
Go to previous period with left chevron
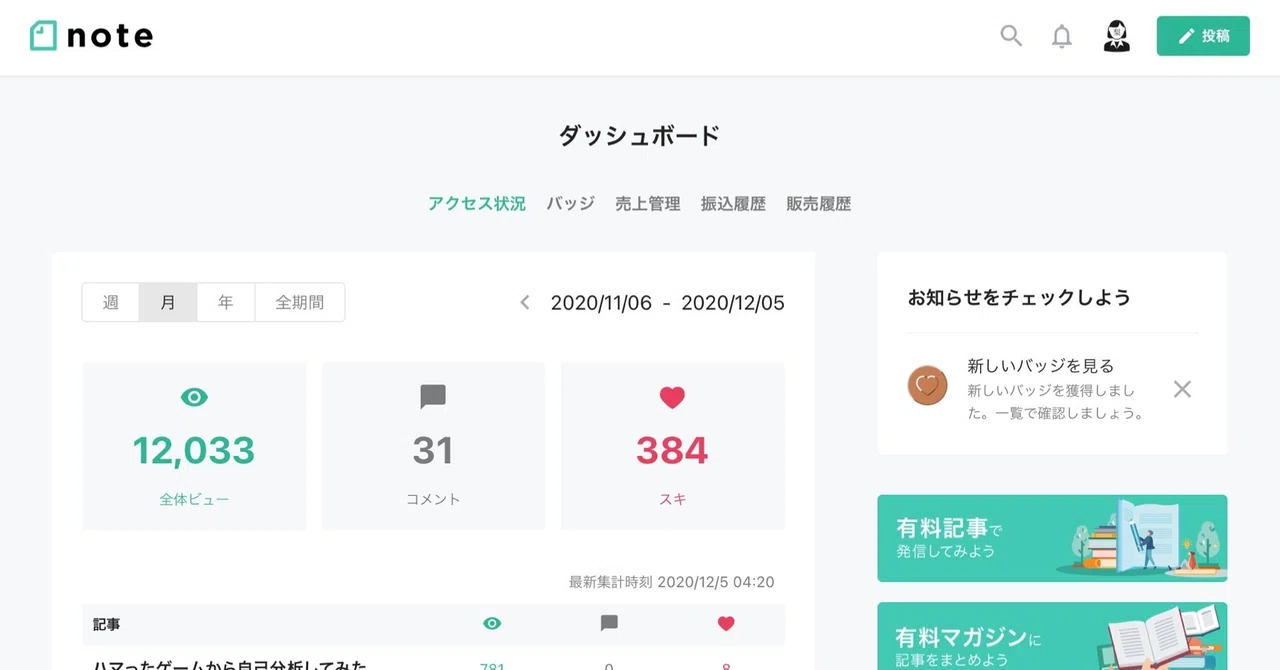click(x=524, y=302)
